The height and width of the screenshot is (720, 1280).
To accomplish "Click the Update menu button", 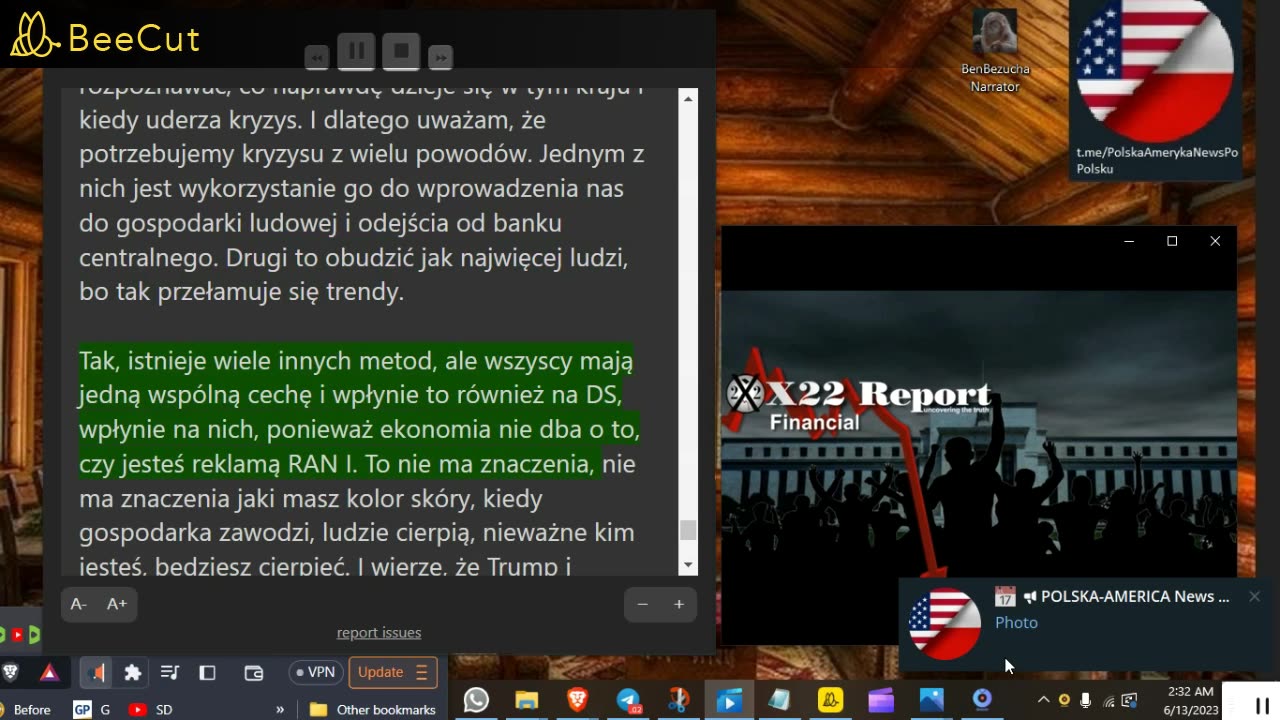I will tap(393, 672).
